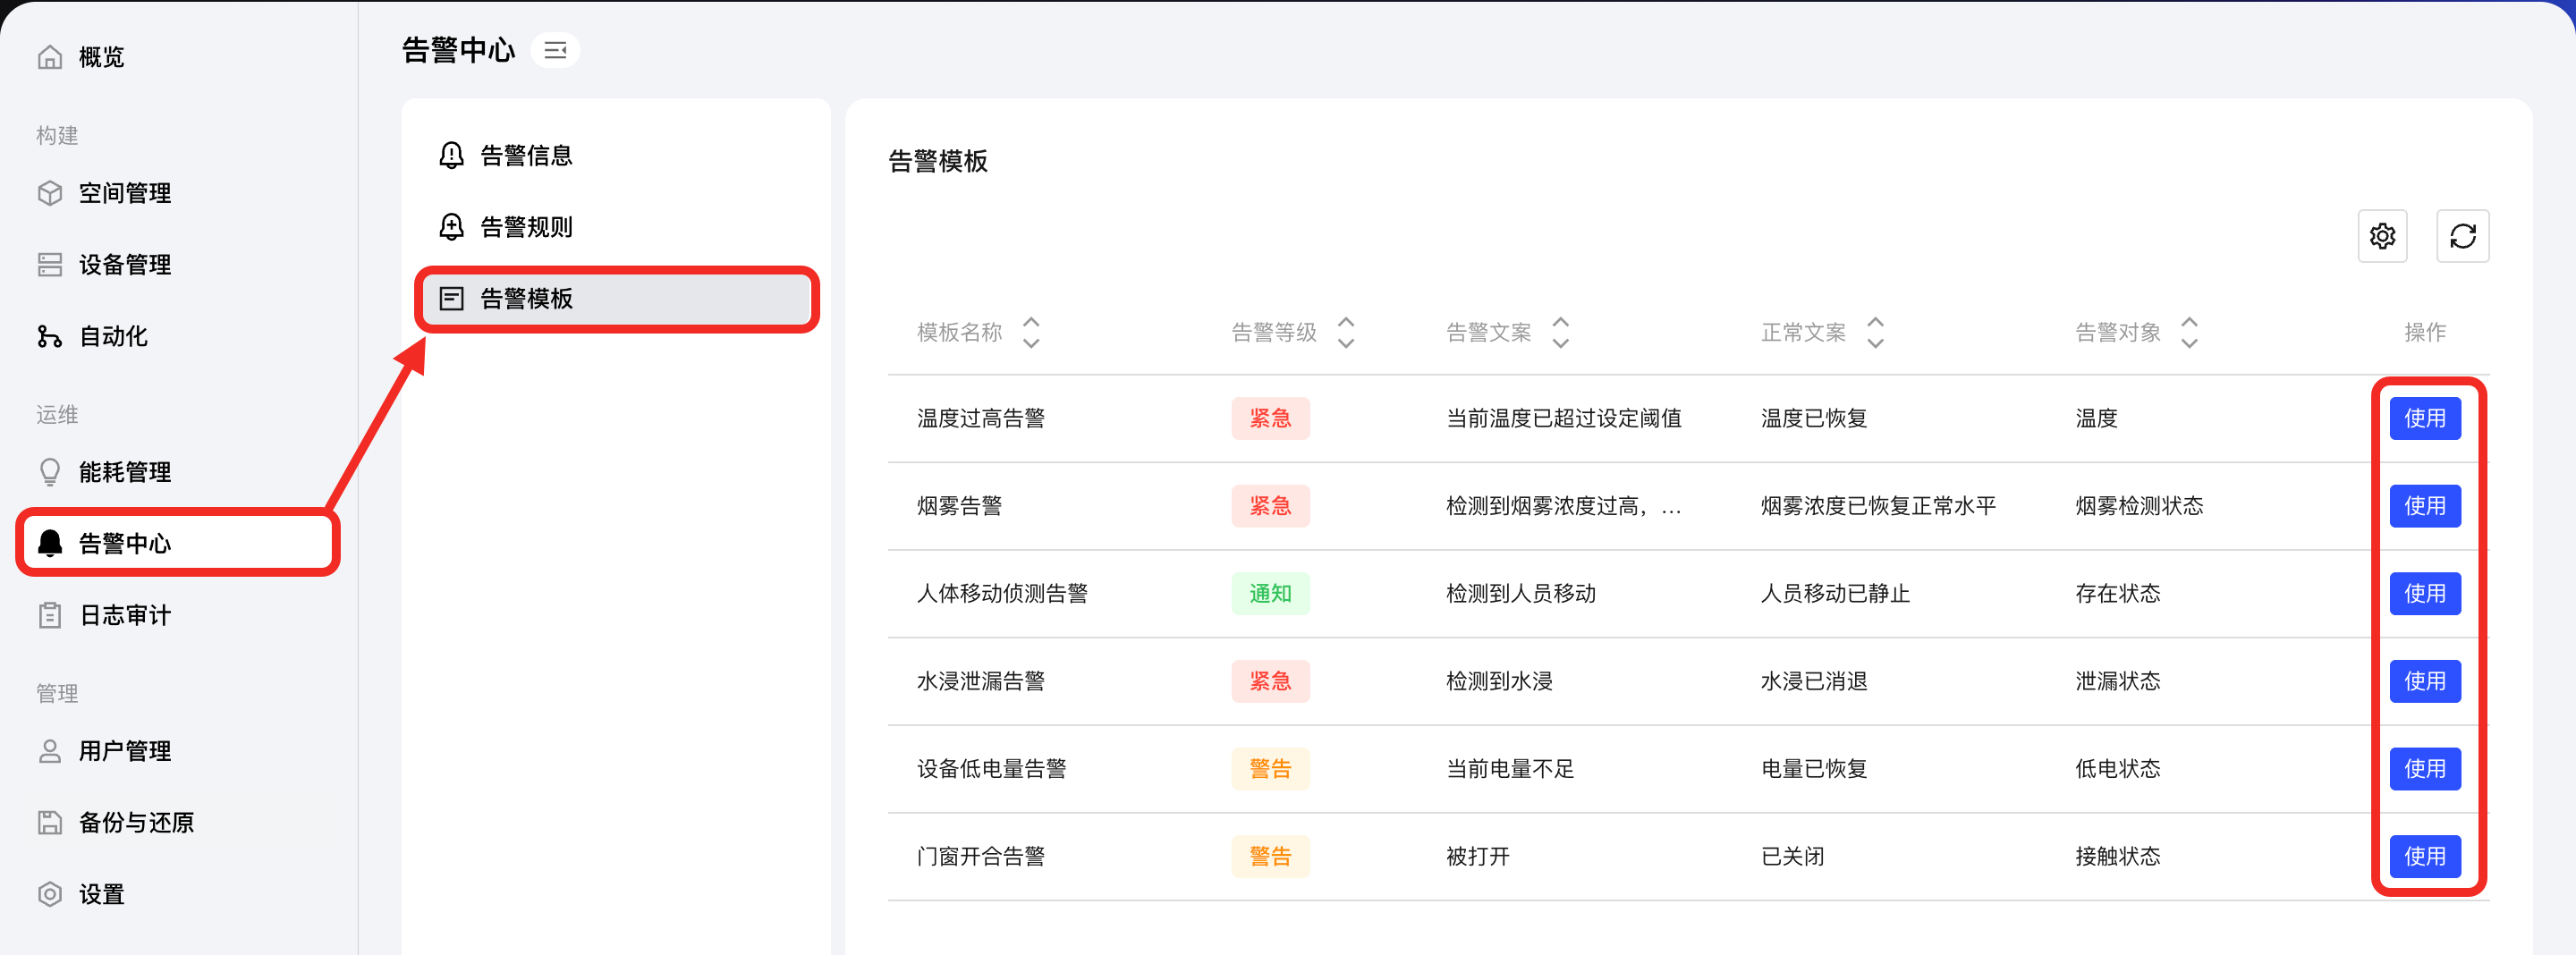Use the 温度过高告警 template
Image resolution: width=2576 pixels, height=955 pixels.
point(2425,418)
